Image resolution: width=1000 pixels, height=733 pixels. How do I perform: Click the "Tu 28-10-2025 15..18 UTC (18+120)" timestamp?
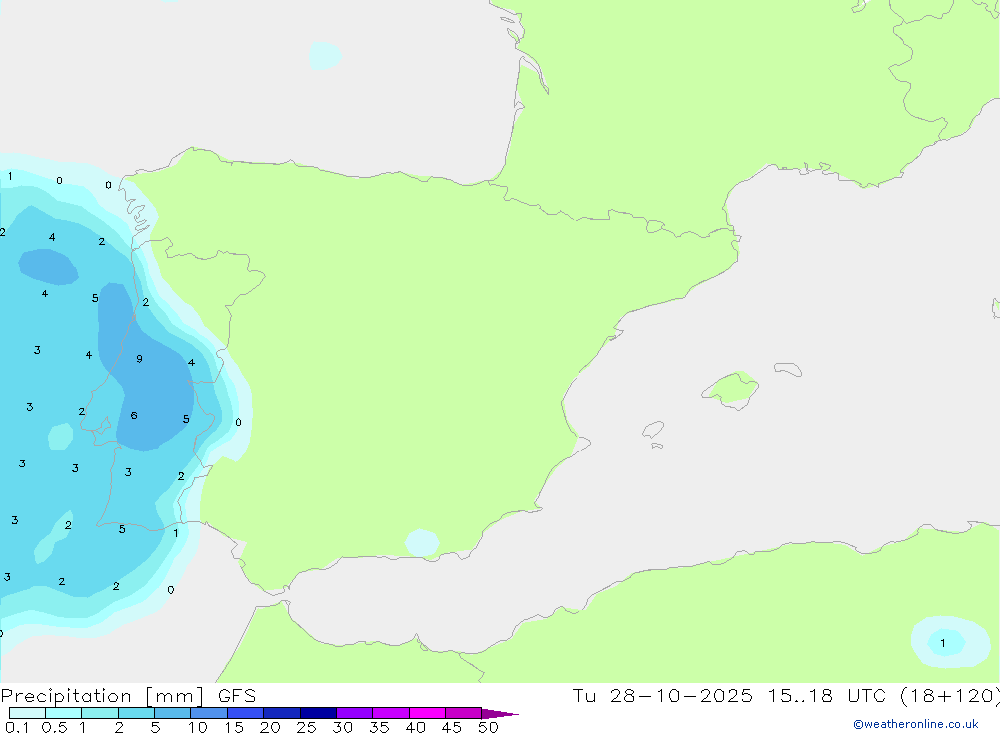pos(786,696)
